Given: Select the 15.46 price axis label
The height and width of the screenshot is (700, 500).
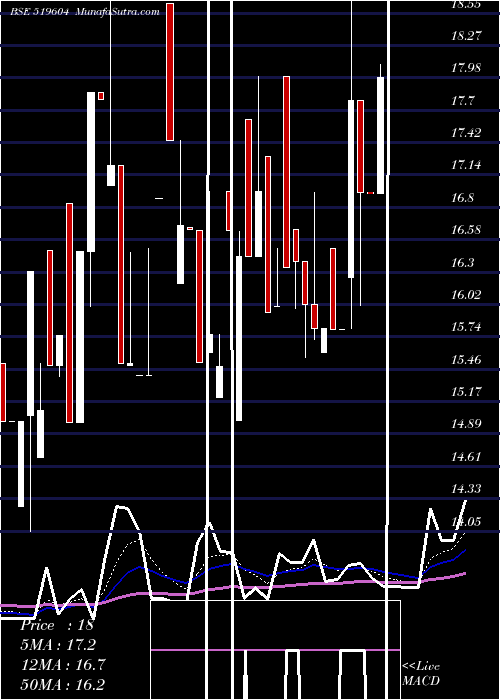Looking at the screenshot, I should coord(466,360).
